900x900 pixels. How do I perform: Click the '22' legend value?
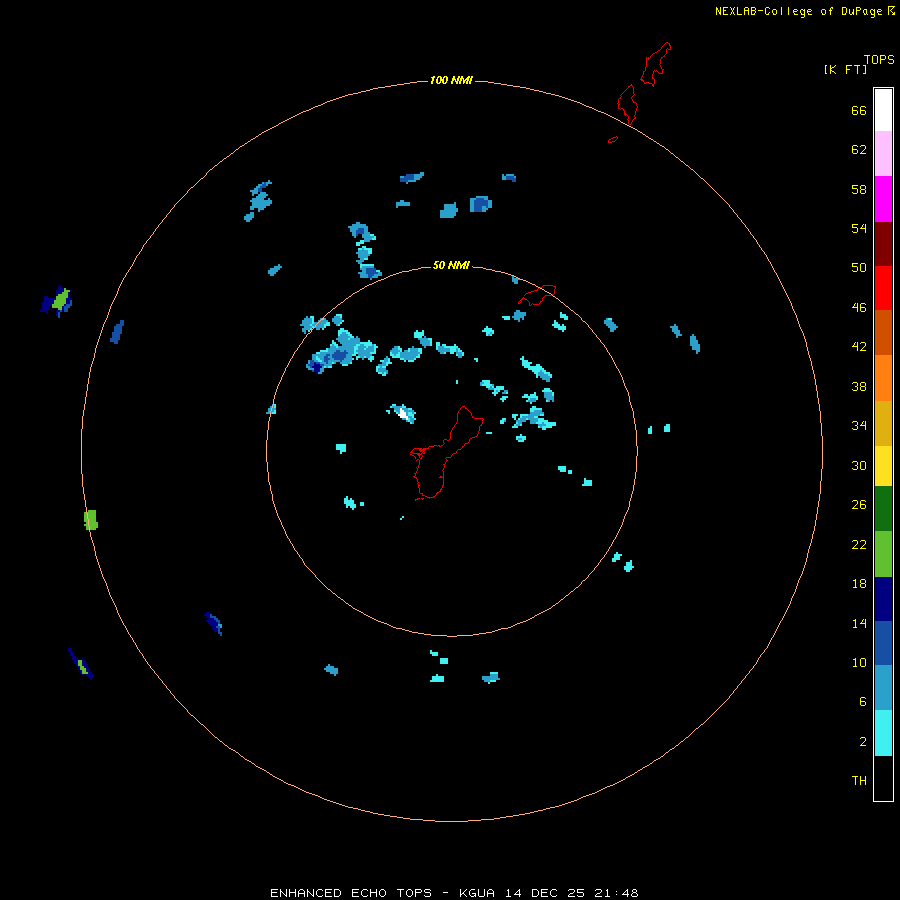pyautogui.click(x=859, y=544)
